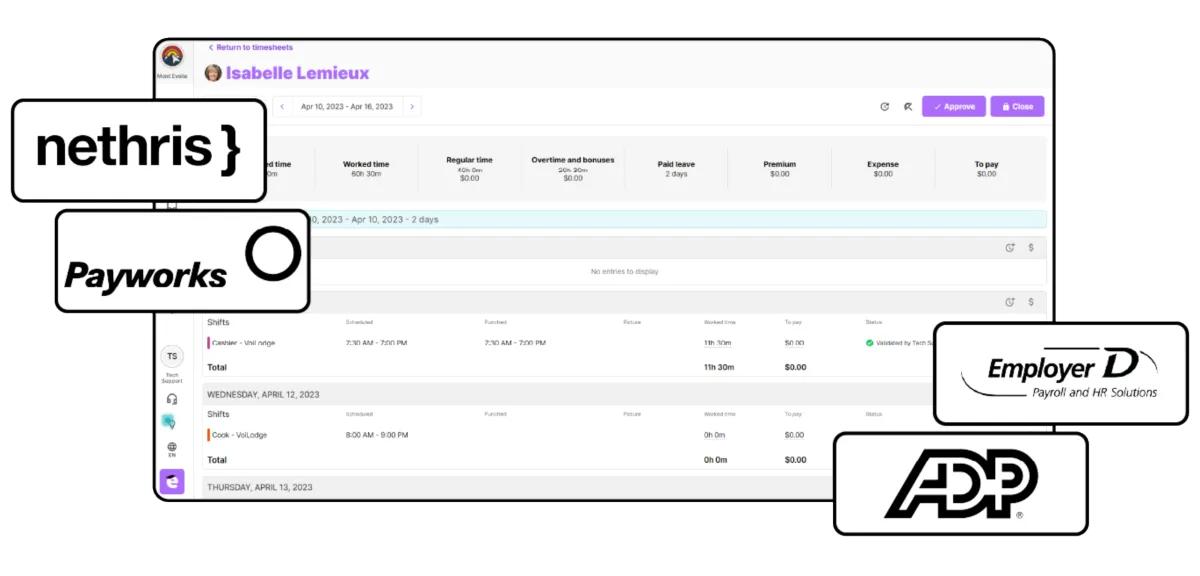Go to the previous pay period arrow
1200x576 pixels.
click(x=282, y=106)
